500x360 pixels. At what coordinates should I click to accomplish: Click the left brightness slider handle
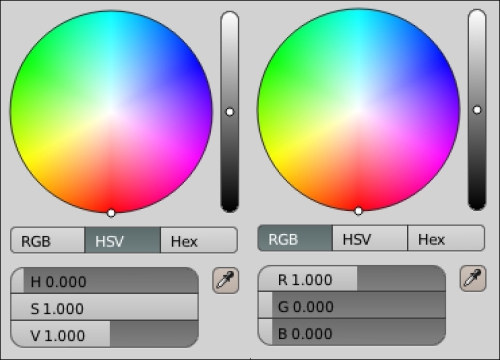tap(230, 112)
